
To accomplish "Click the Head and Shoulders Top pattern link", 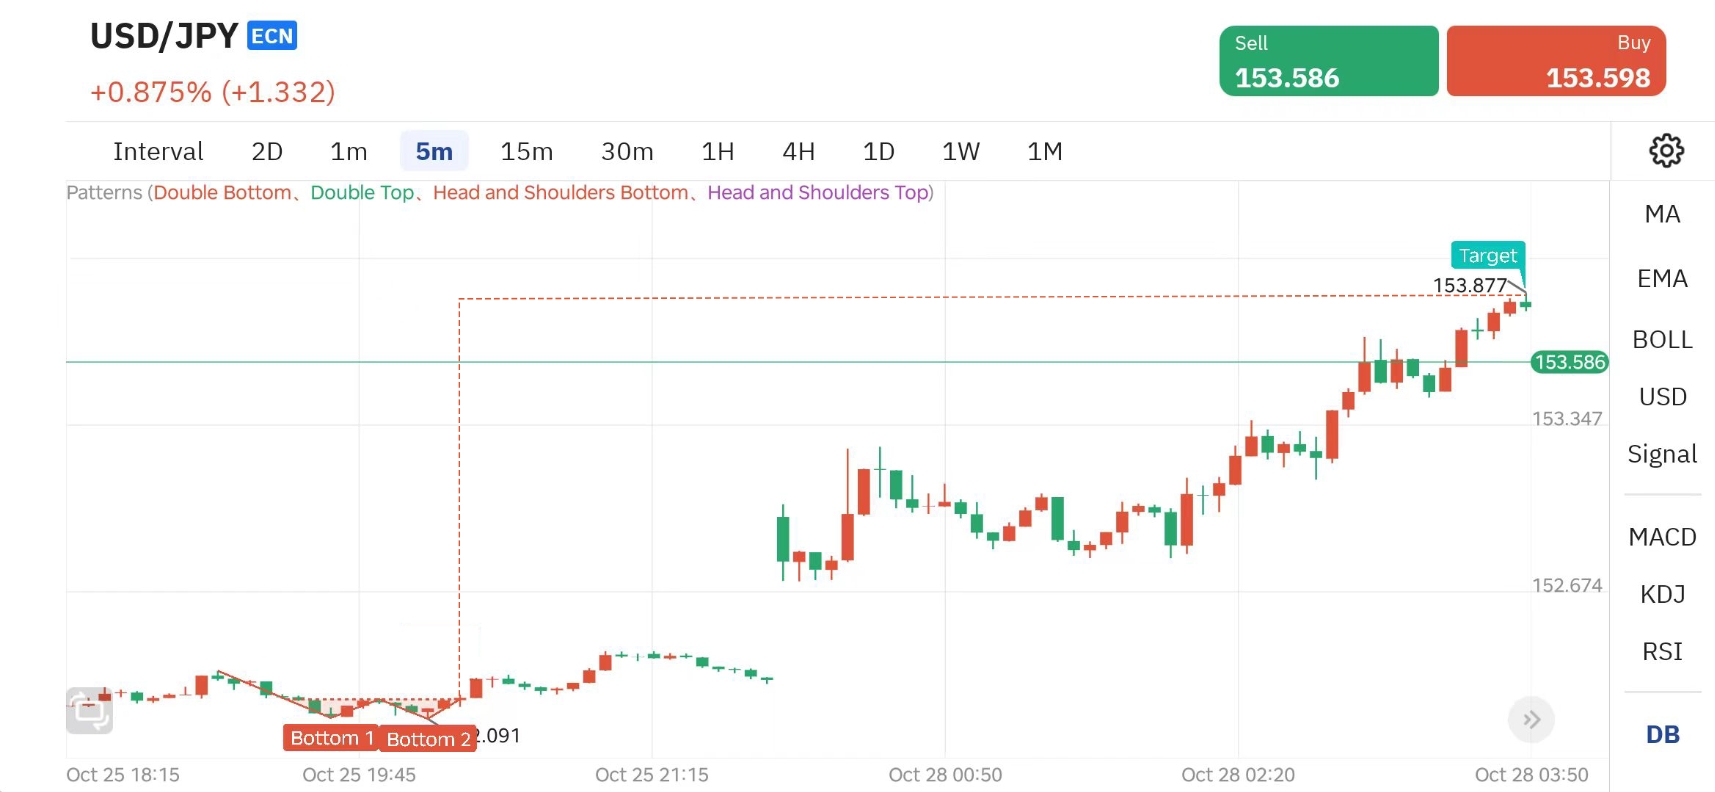I will 818,193.
